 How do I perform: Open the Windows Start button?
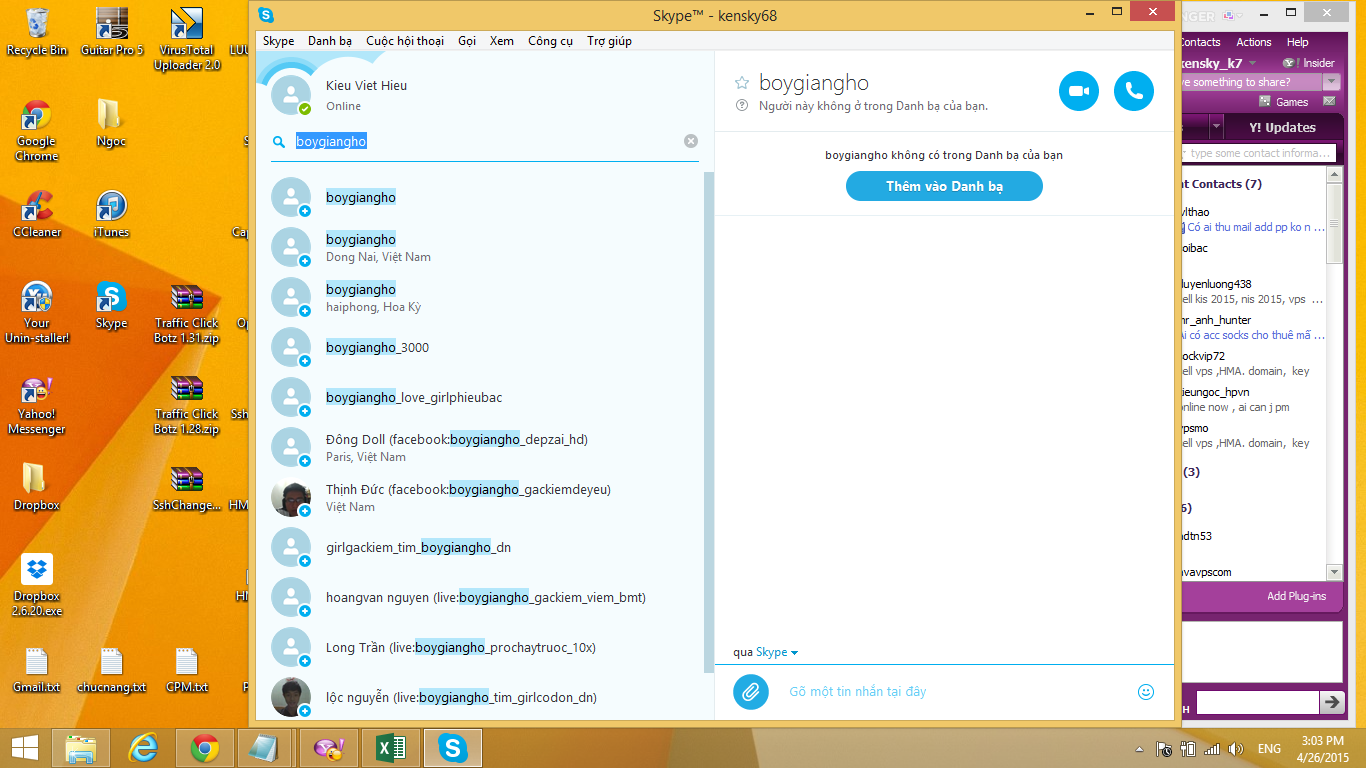tap(25, 747)
